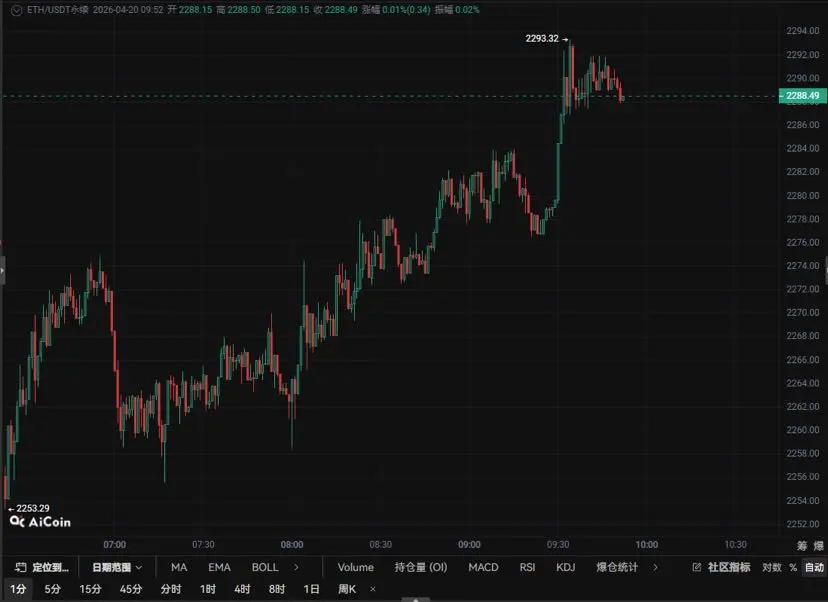Select the 周K timeframe tab
Image resolution: width=828 pixels, height=602 pixels.
point(347,589)
